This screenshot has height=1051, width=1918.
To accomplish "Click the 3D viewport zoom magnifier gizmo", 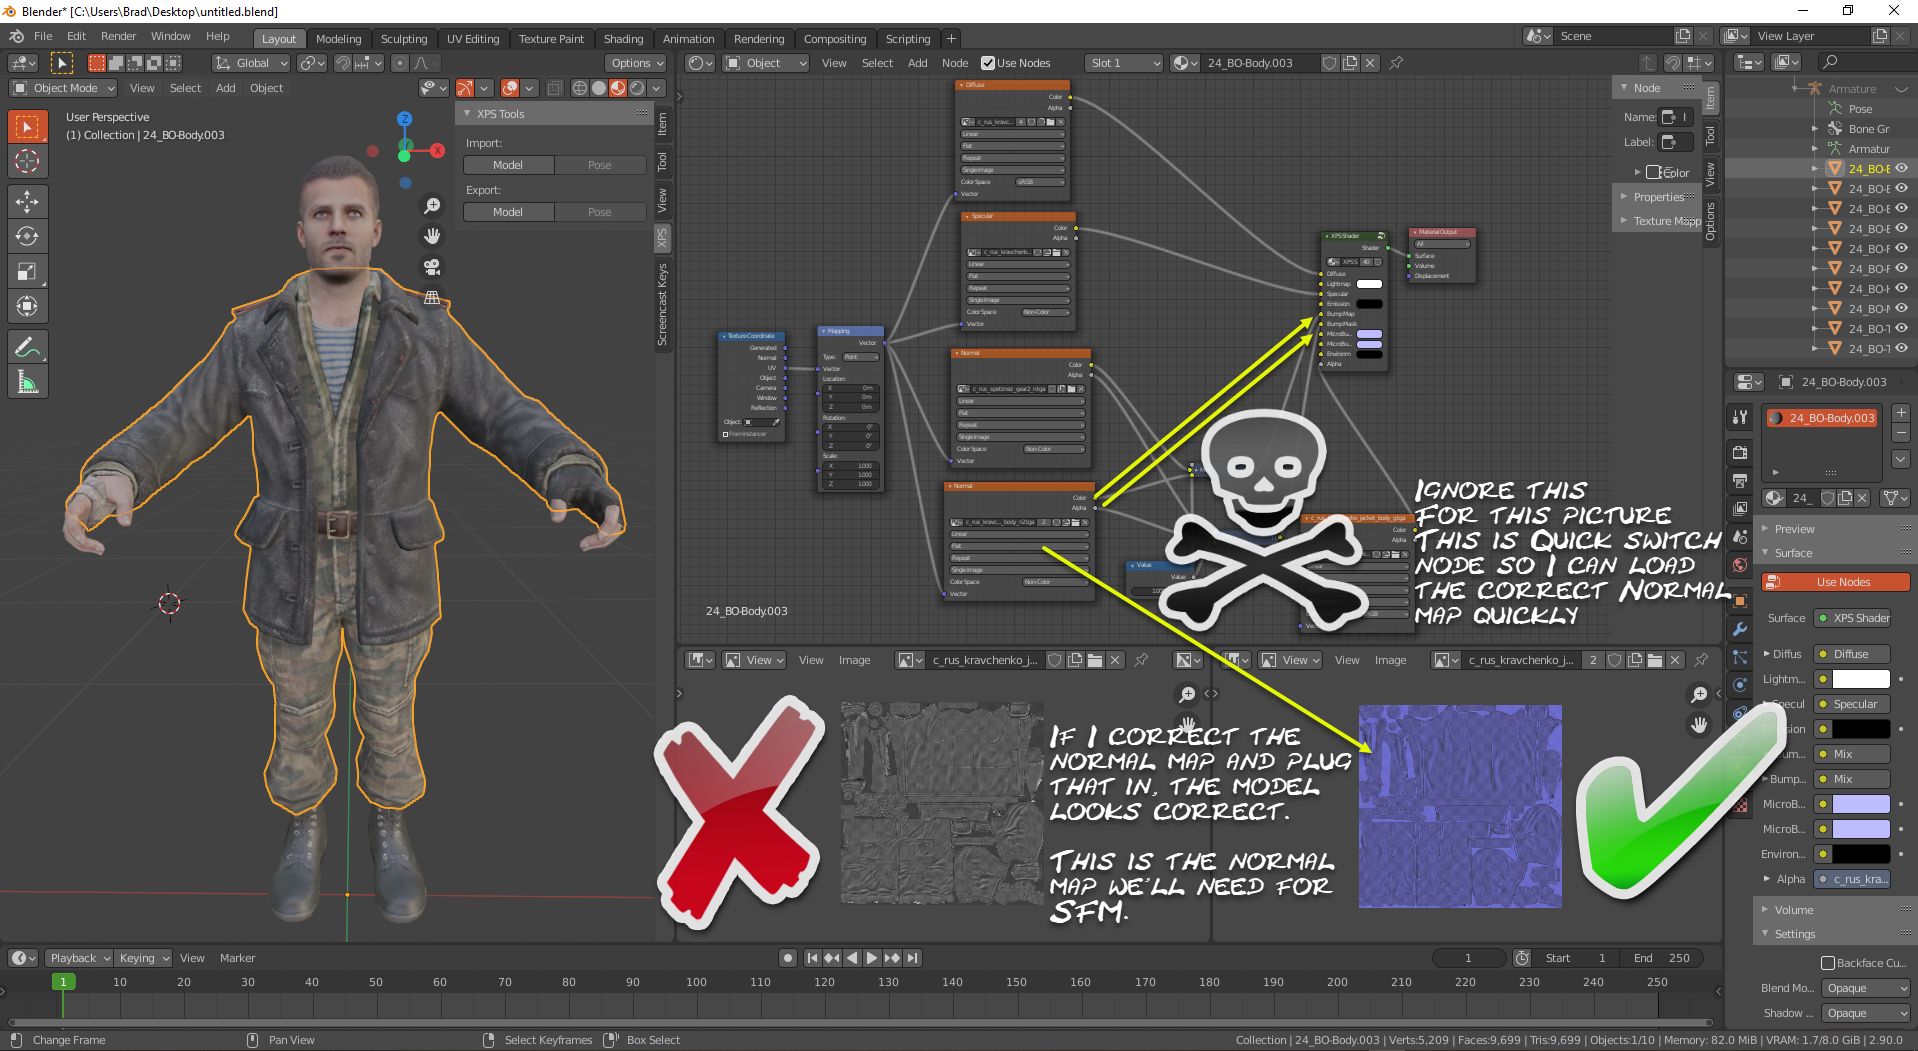I will click(432, 205).
